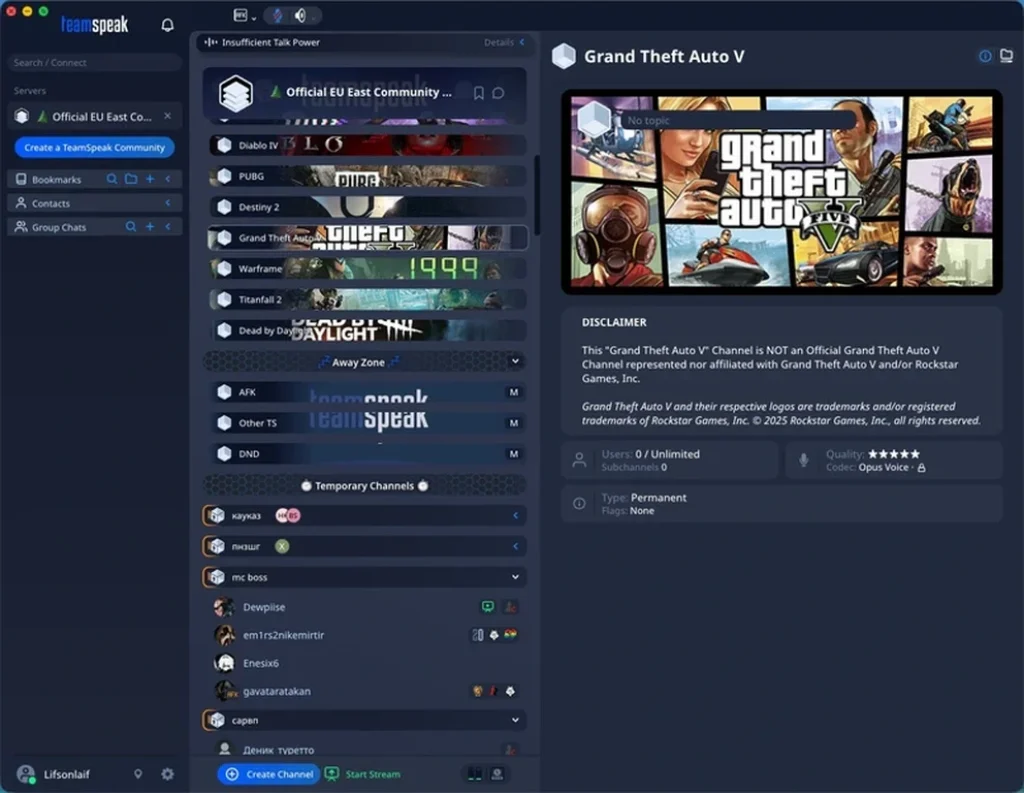The image size is (1024, 793).
Task: Join the Other TS channel
Action: coord(368,423)
